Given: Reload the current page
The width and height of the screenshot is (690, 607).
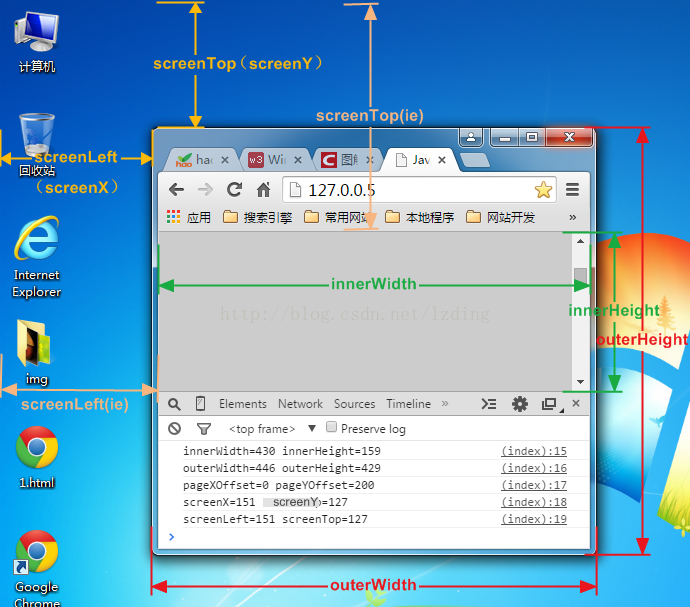Looking at the screenshot, I should [x=234, y=190].
